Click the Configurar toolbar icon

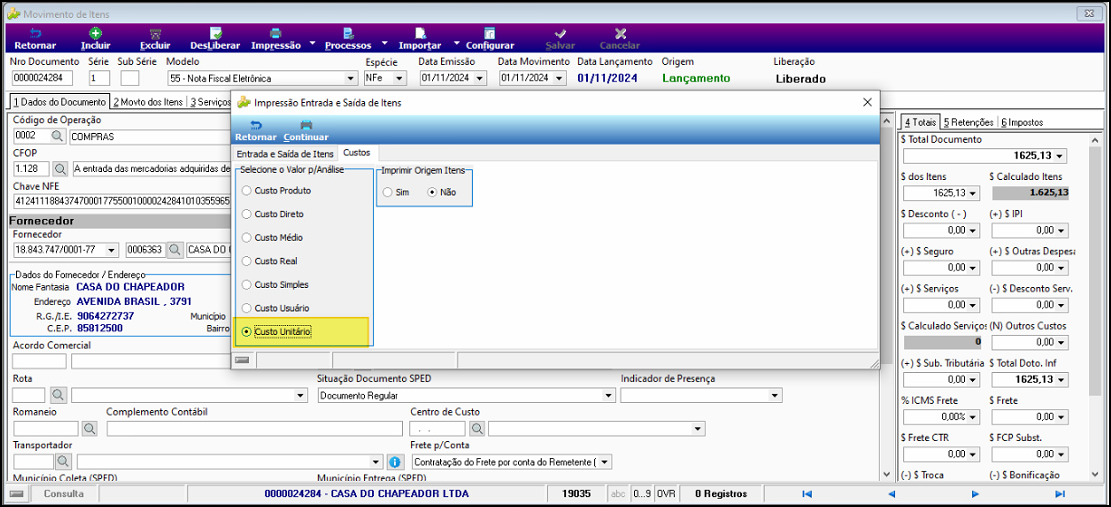point(490,33)
